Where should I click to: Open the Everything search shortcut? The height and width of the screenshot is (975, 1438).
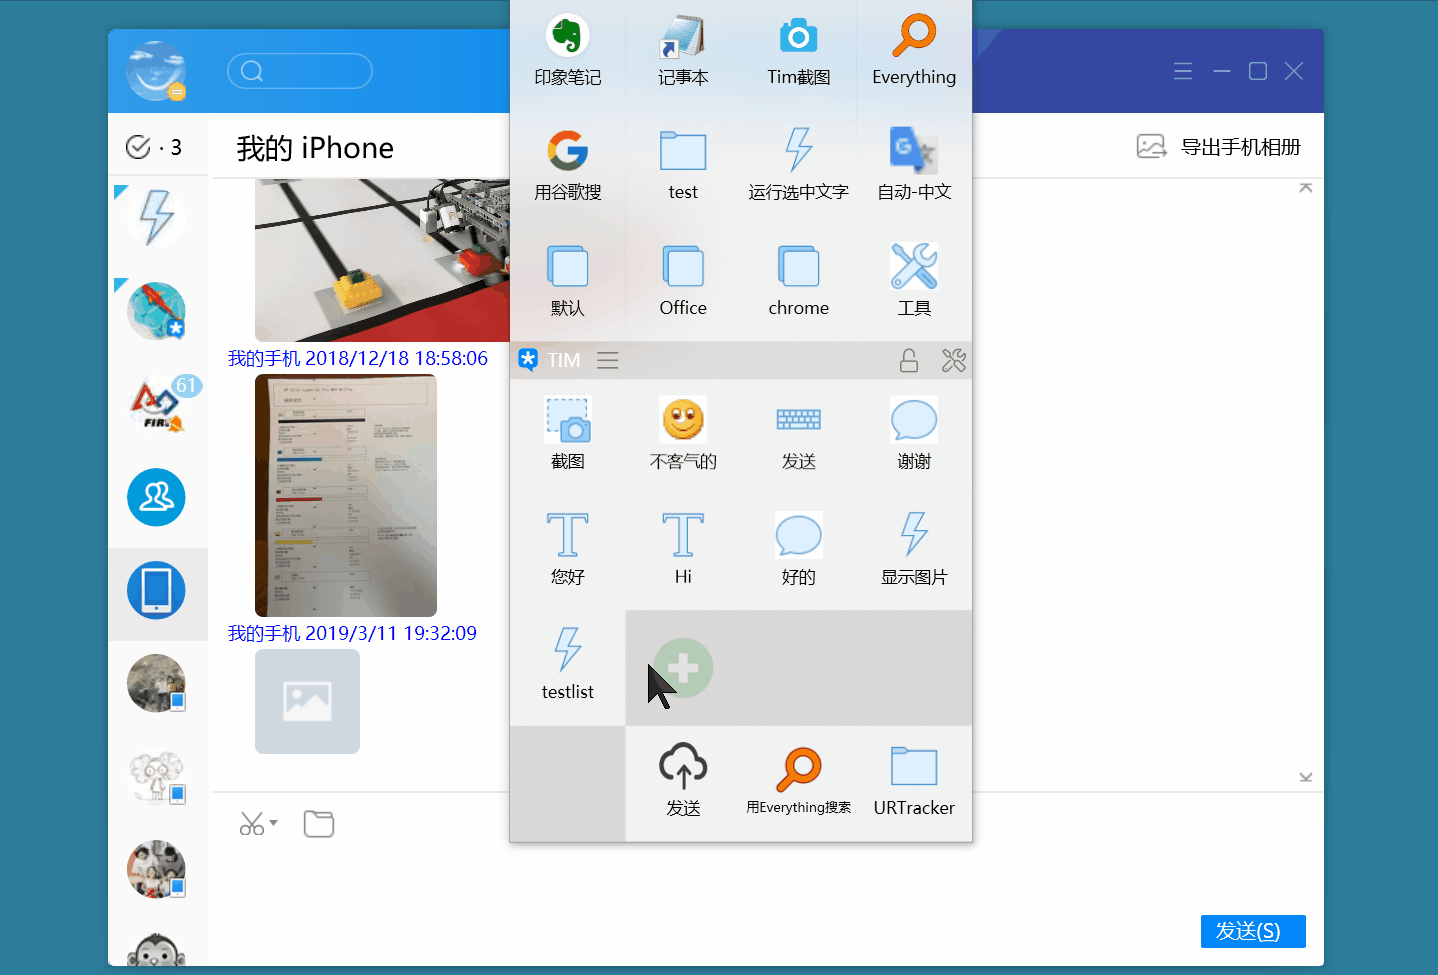click(914, 37)
